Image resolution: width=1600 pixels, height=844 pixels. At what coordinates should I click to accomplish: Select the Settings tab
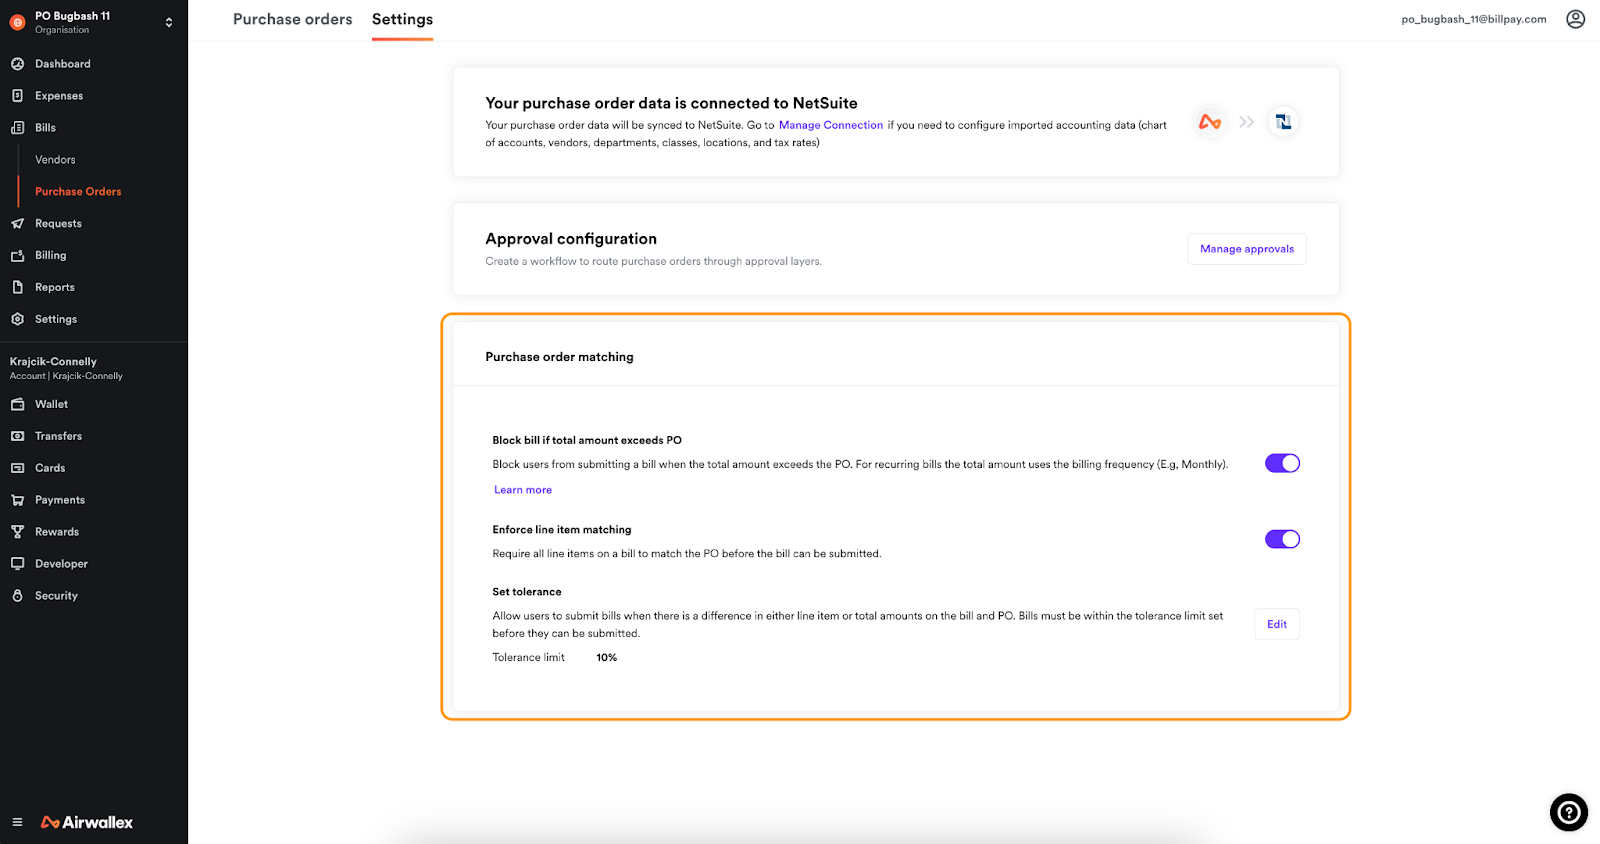click(x=402, y=19)
